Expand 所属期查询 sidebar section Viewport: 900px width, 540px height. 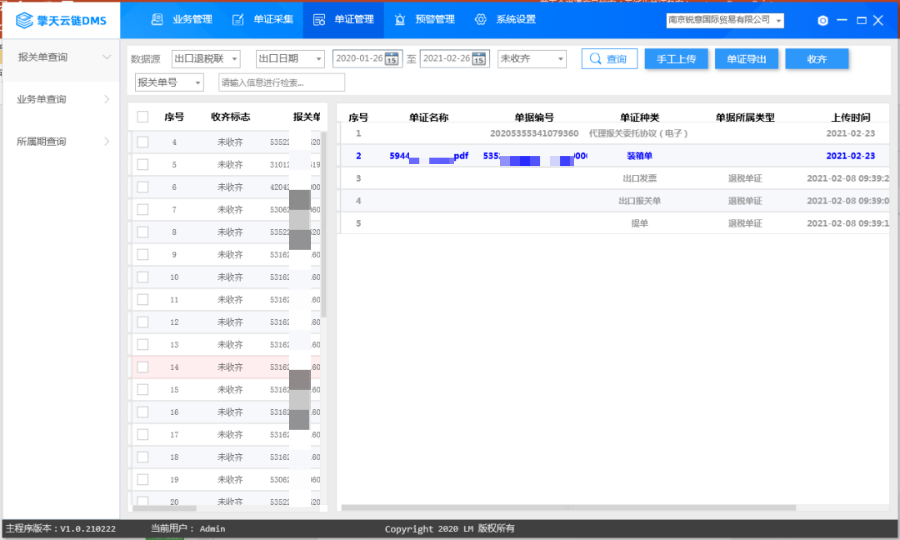tap(62, 141)
